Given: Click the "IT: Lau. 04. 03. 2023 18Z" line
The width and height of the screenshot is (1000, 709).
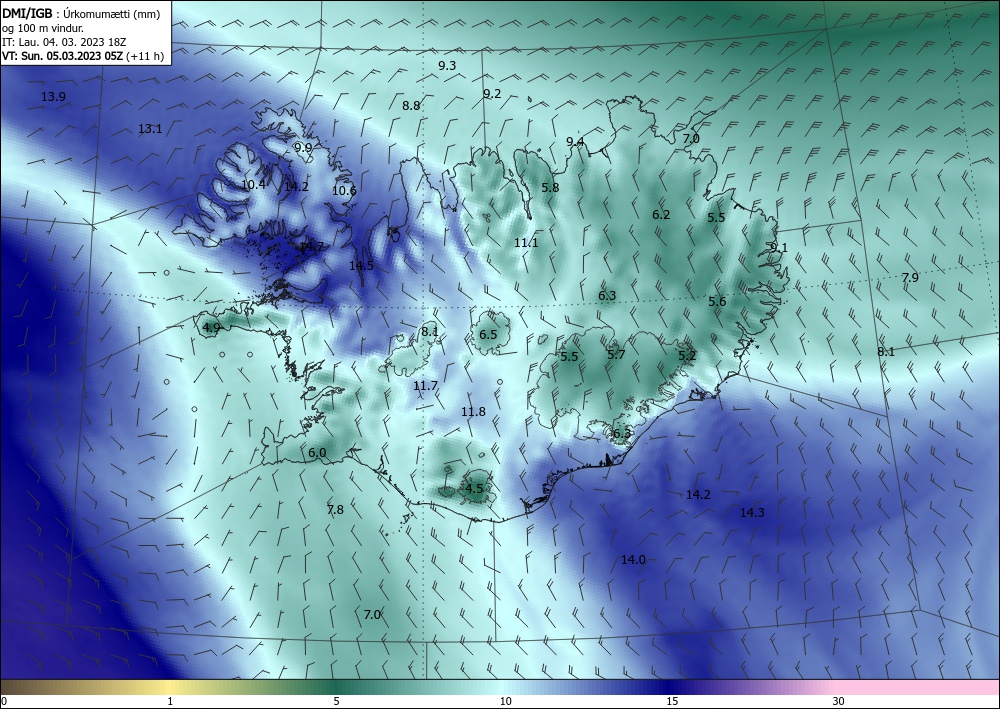Looking at the screenshot, I should [64, 42].
